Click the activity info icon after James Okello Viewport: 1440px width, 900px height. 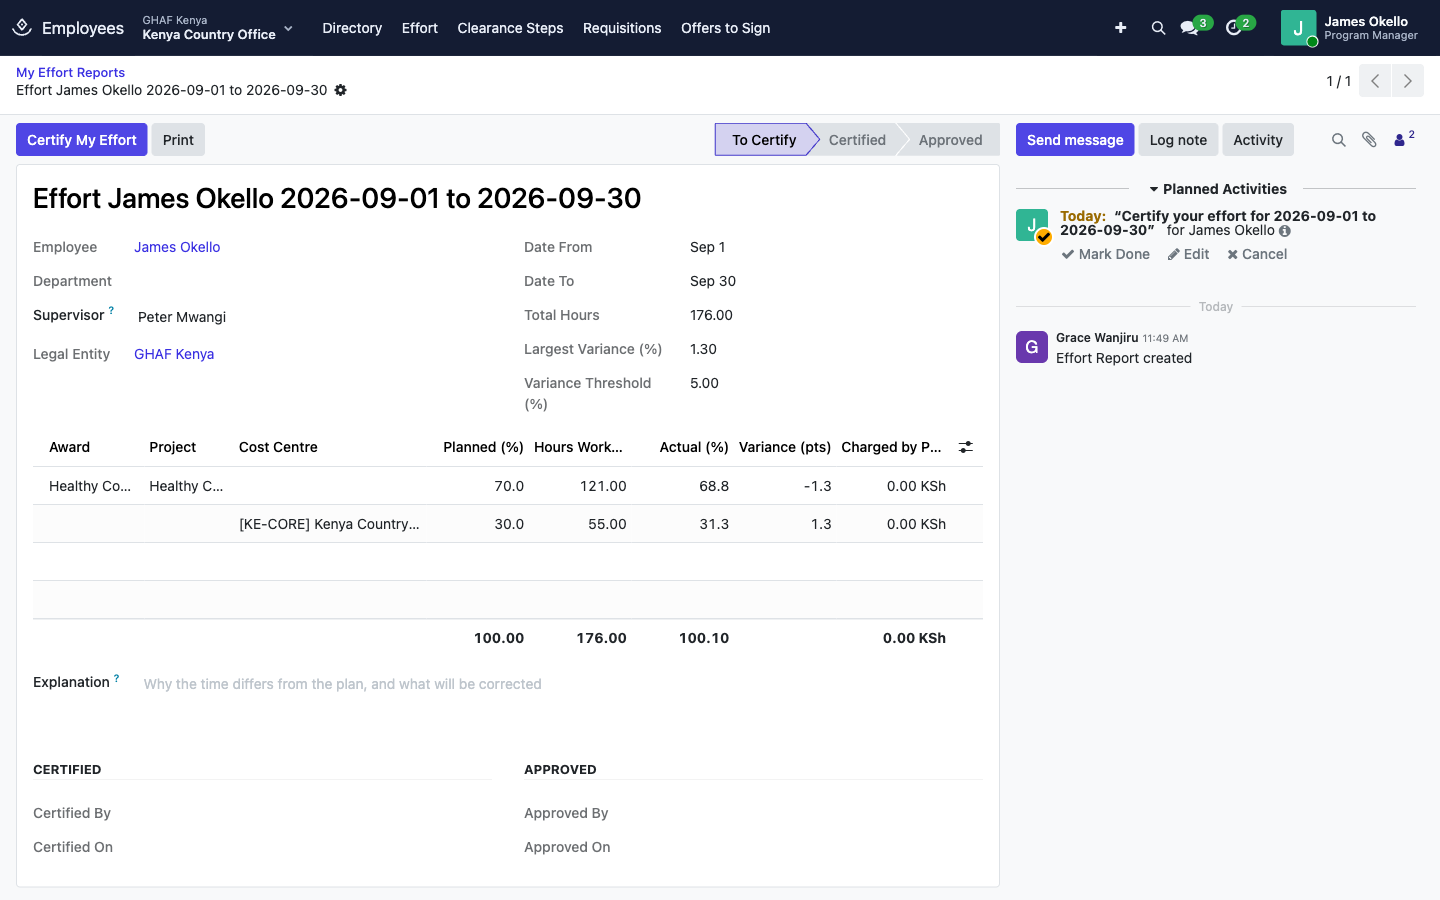pos(1285,231)
